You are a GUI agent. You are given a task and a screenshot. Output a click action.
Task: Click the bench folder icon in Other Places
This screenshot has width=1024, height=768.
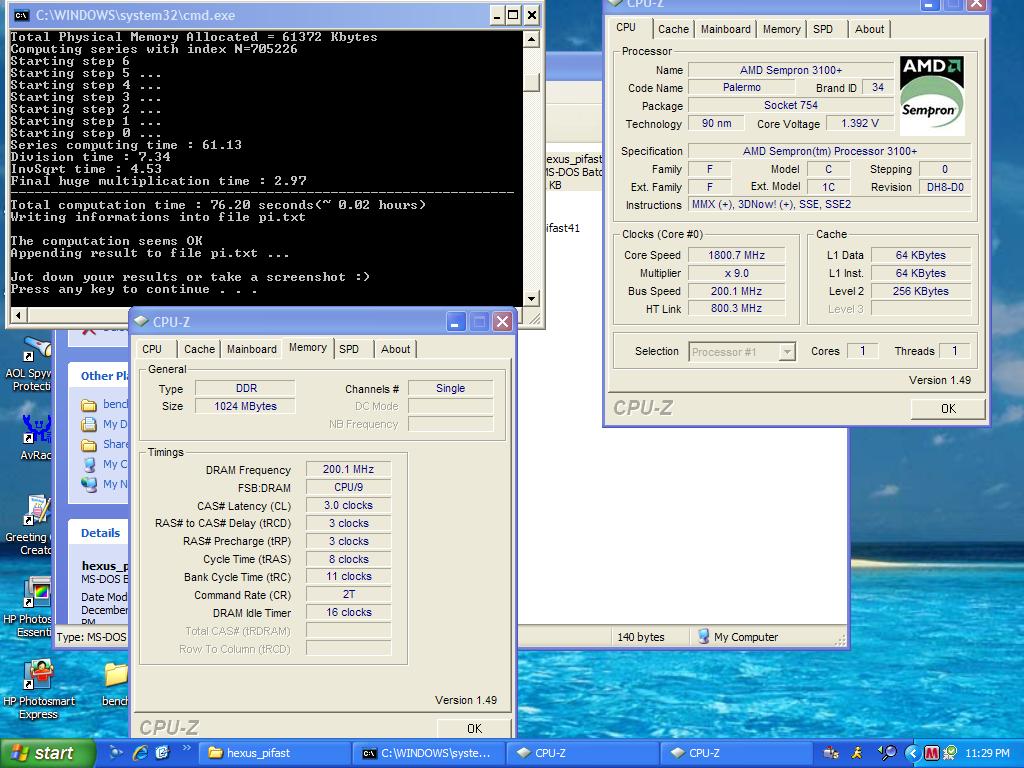pyautogui.click(x=89, y=405)
